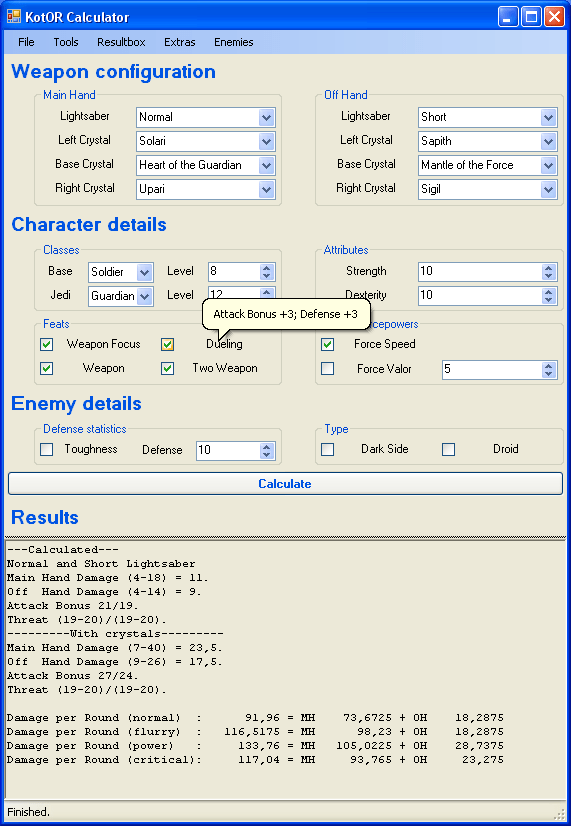Check the Droid enemy type

point(448,449)
